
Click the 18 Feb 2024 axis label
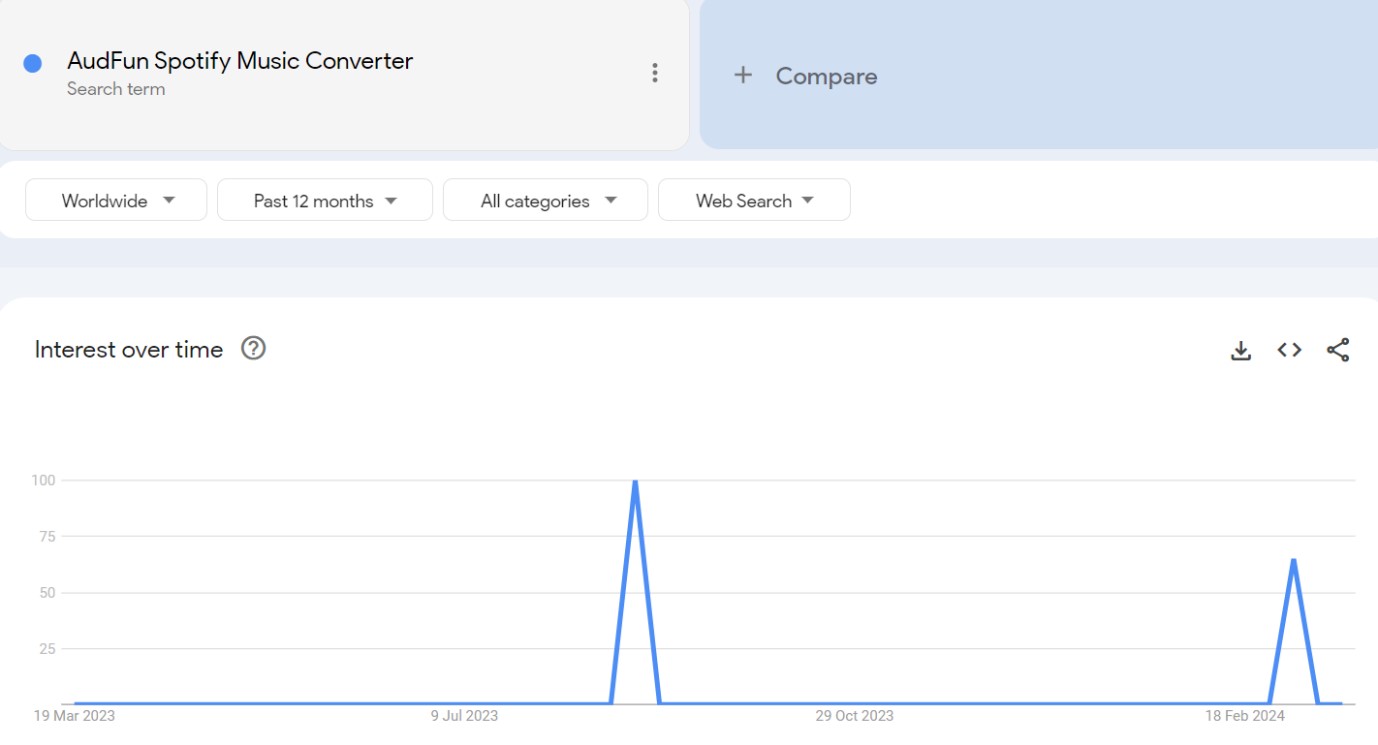coord(1245,716)
